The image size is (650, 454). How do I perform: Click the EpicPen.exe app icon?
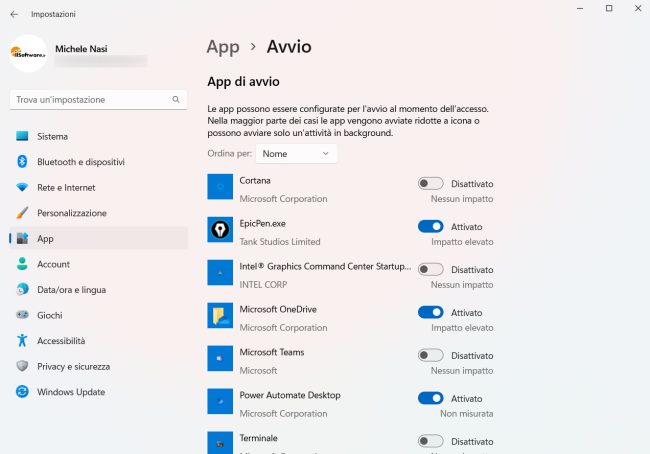[x=220, y=230]
